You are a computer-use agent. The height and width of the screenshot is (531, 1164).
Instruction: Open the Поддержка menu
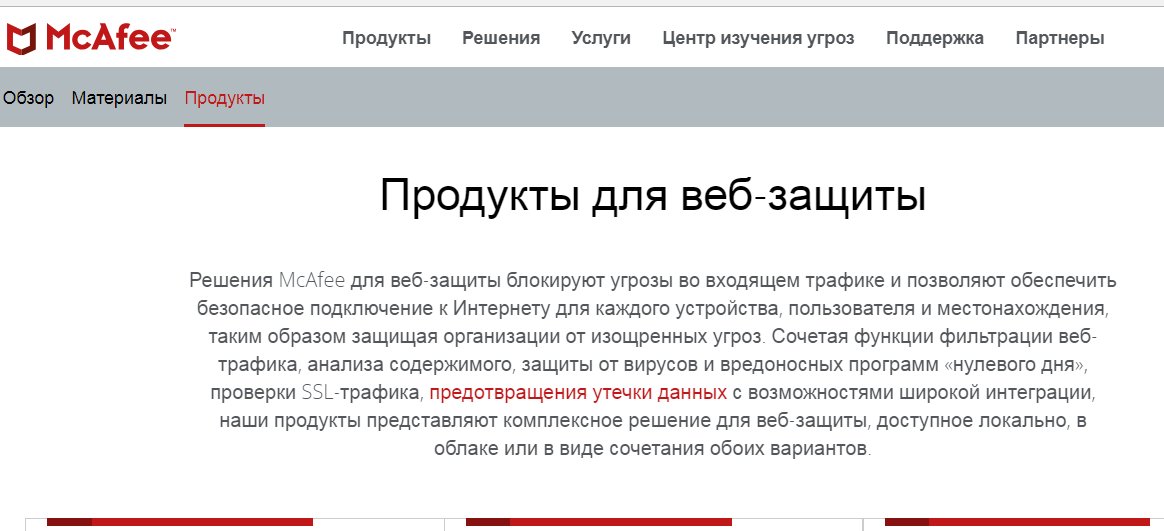[x=935, y=39]
